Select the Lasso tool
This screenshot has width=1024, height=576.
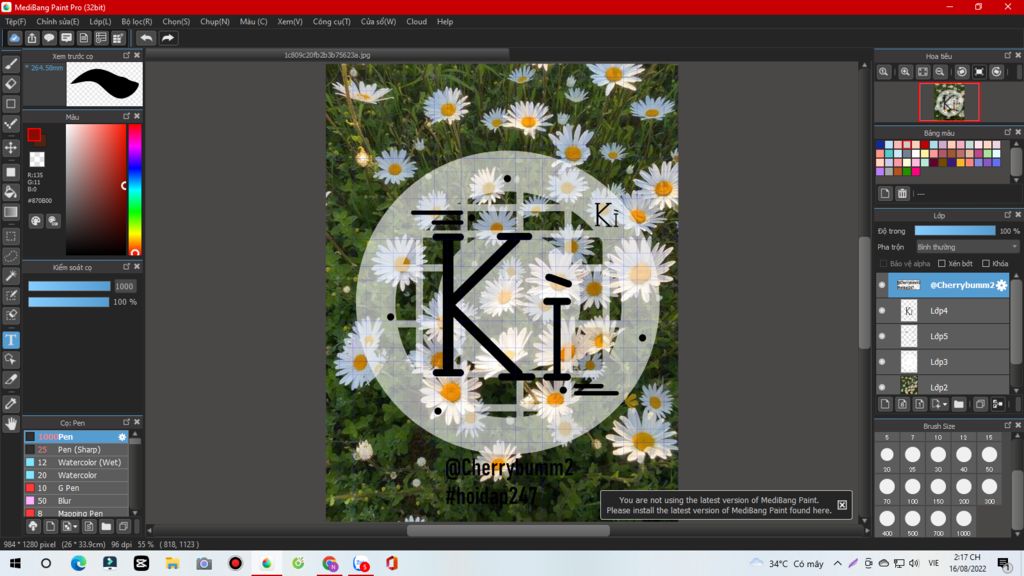pyautogui.click(x=11, y=256)
